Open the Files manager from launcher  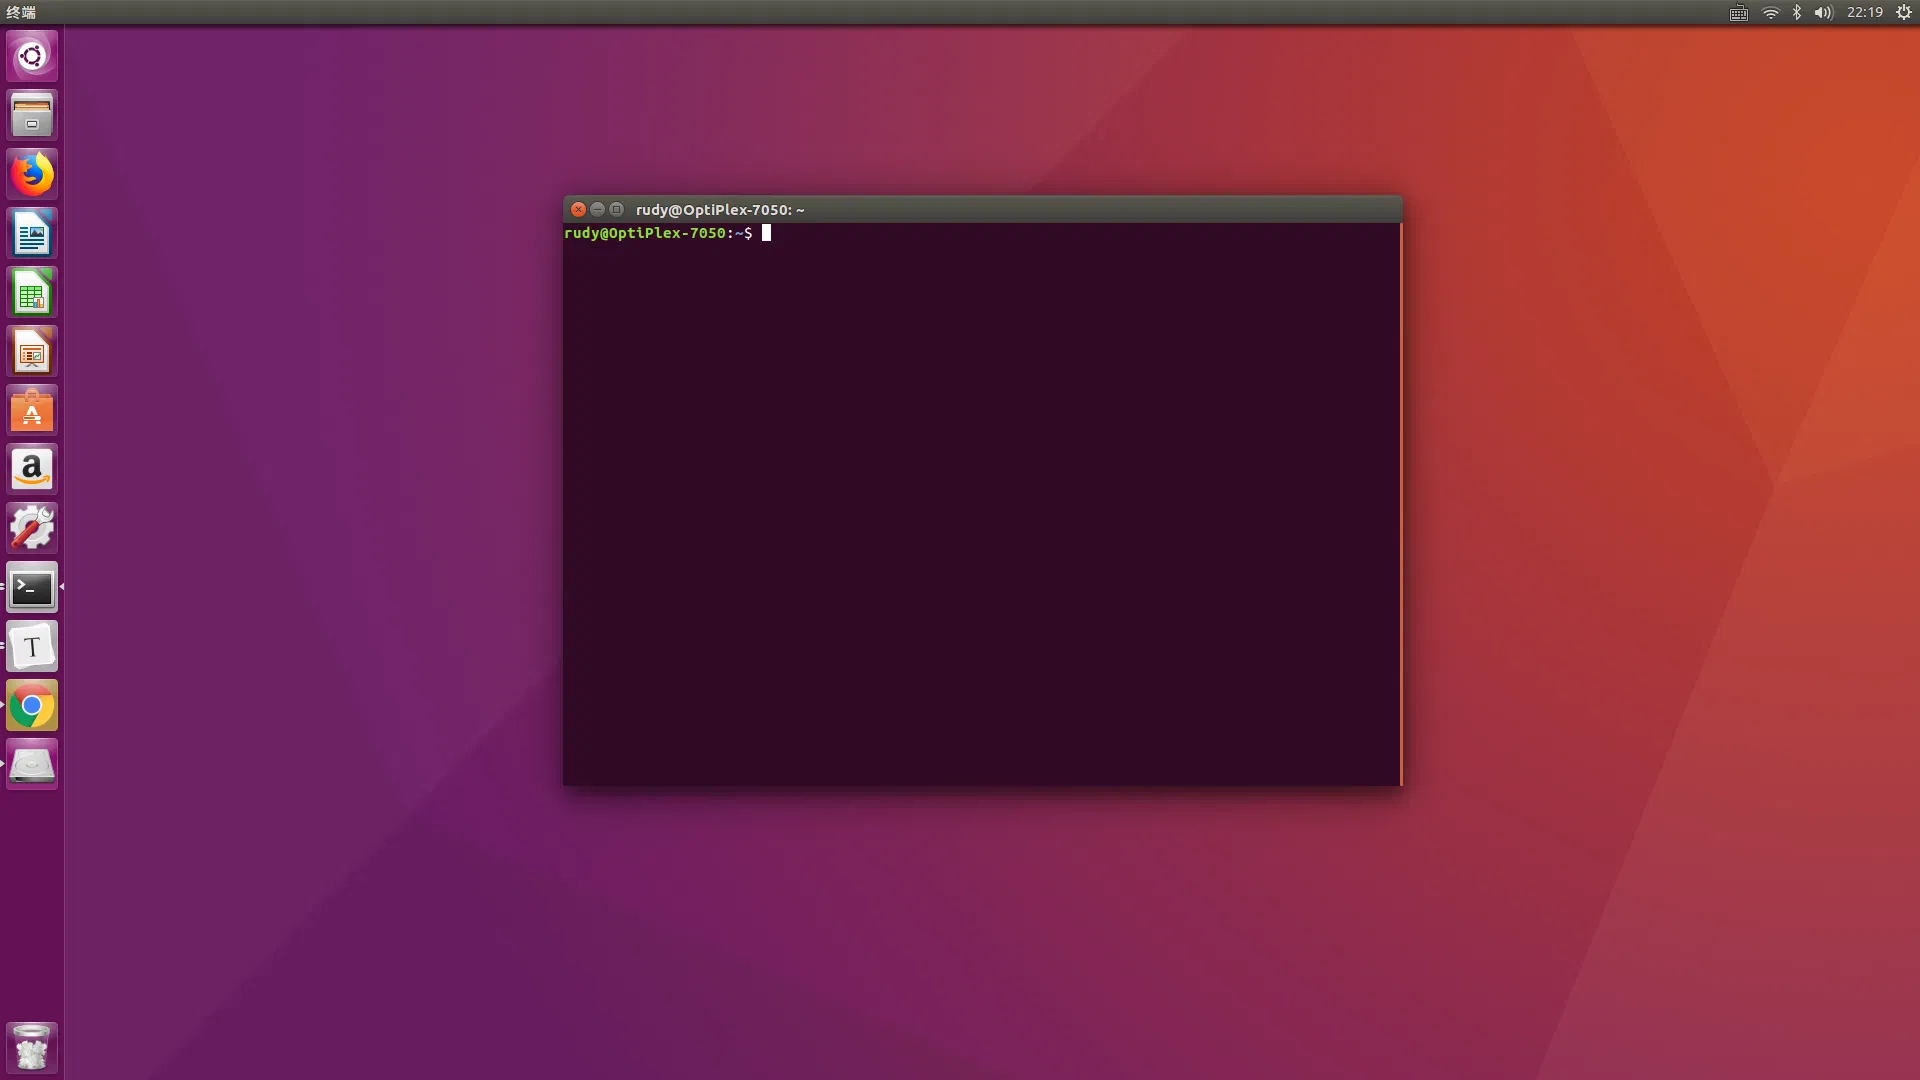32,115
